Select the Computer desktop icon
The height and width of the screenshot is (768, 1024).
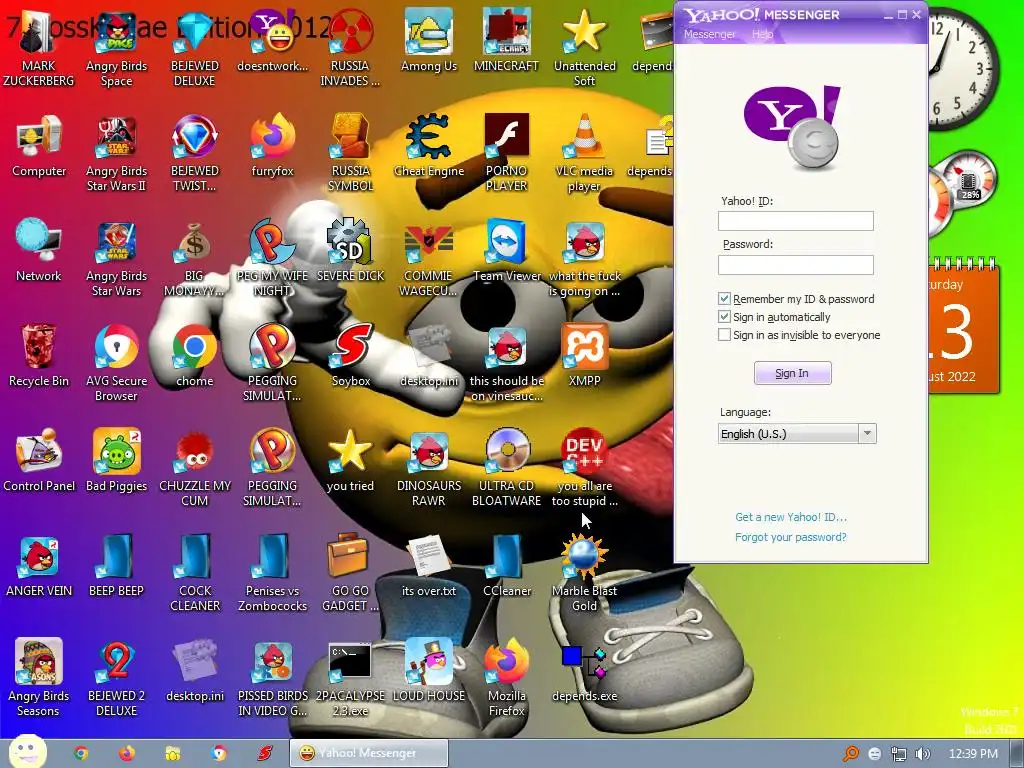(x=39, y=146)
